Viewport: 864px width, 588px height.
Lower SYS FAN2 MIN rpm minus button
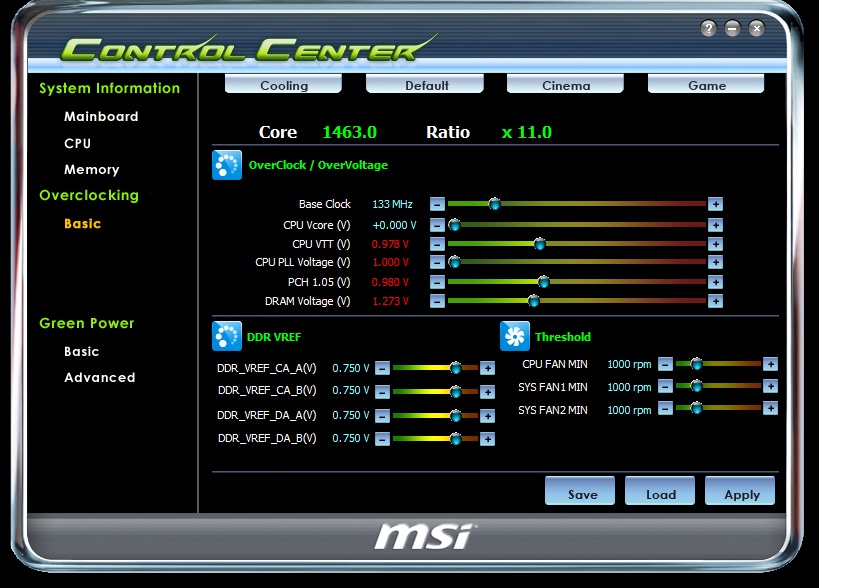point(665,408)
